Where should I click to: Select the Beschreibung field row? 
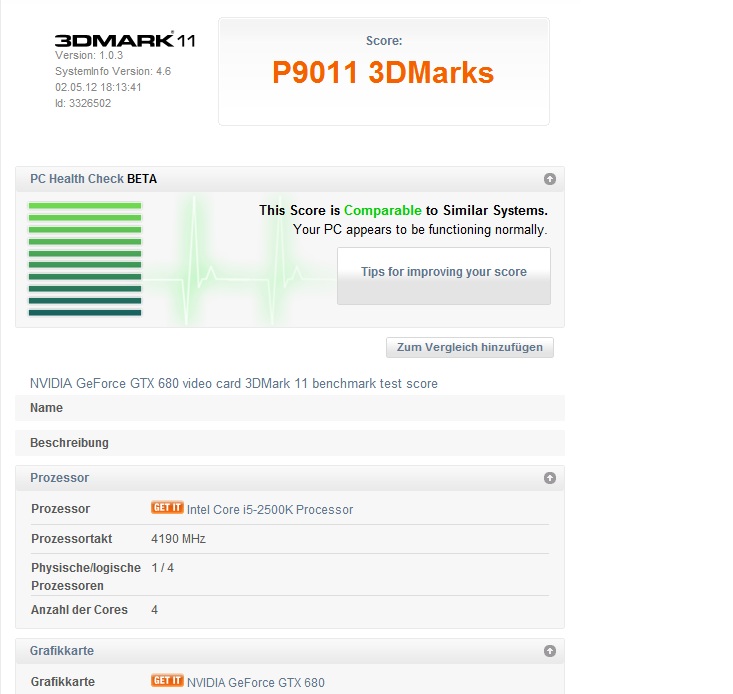pyautogui.click(x=290, y=443)
